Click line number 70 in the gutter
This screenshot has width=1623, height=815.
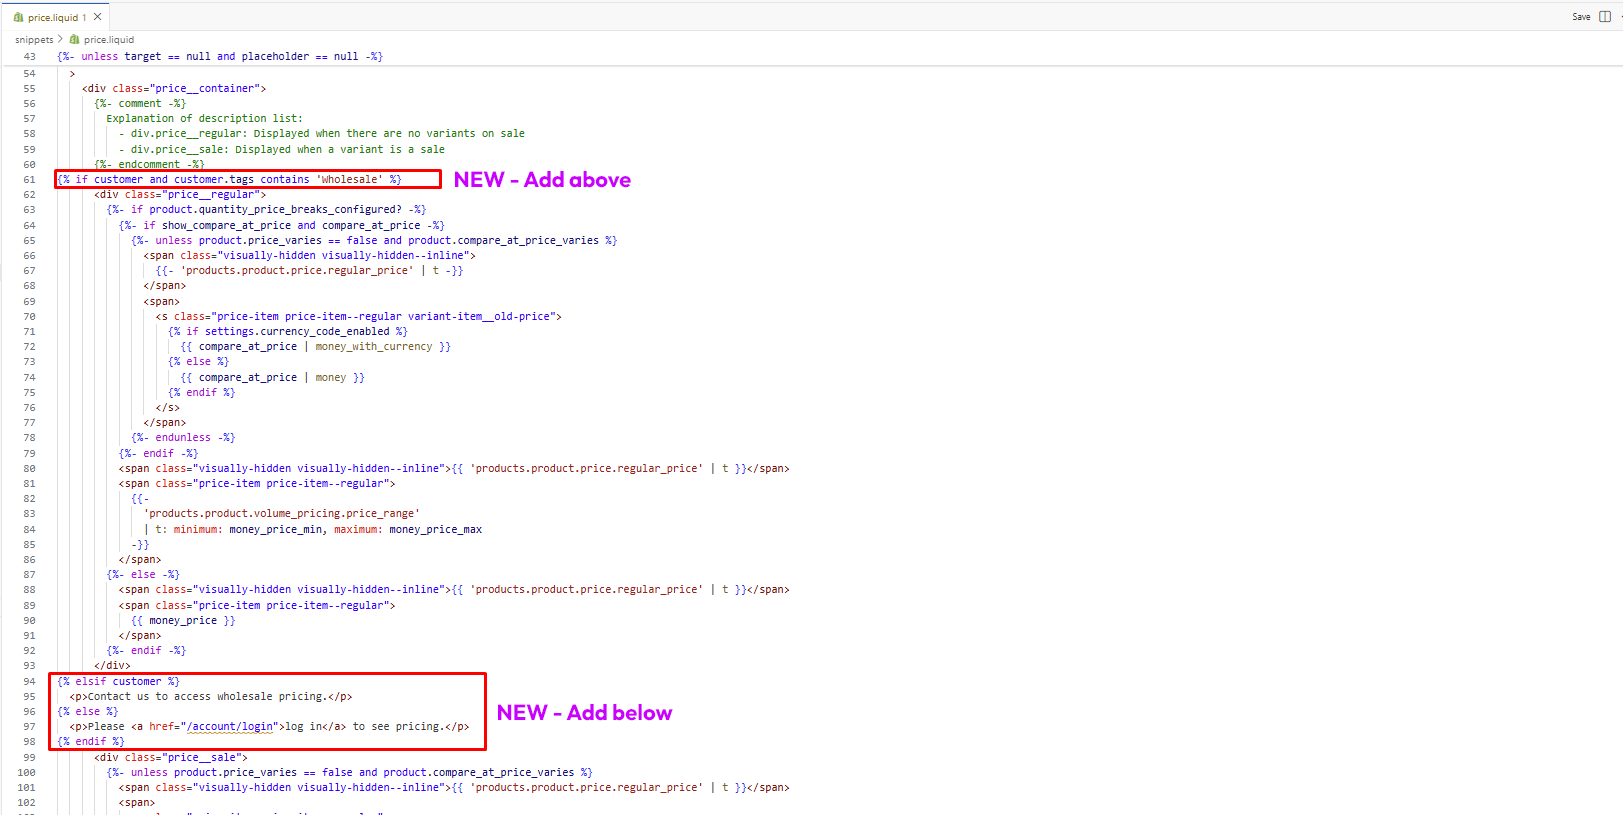point(29,316)
